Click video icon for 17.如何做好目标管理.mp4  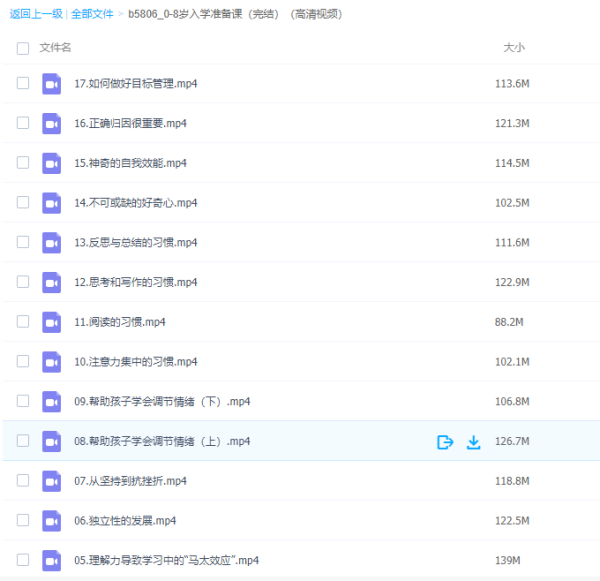coord(52,84)
